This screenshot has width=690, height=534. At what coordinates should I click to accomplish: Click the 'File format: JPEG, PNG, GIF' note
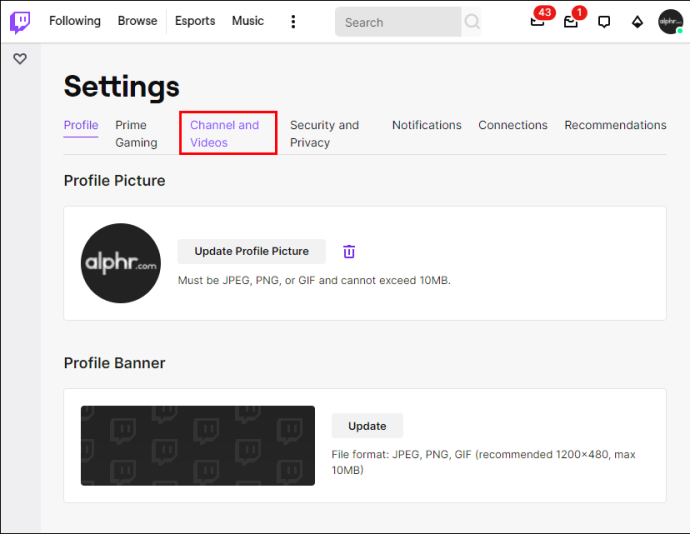coord(483,462)
